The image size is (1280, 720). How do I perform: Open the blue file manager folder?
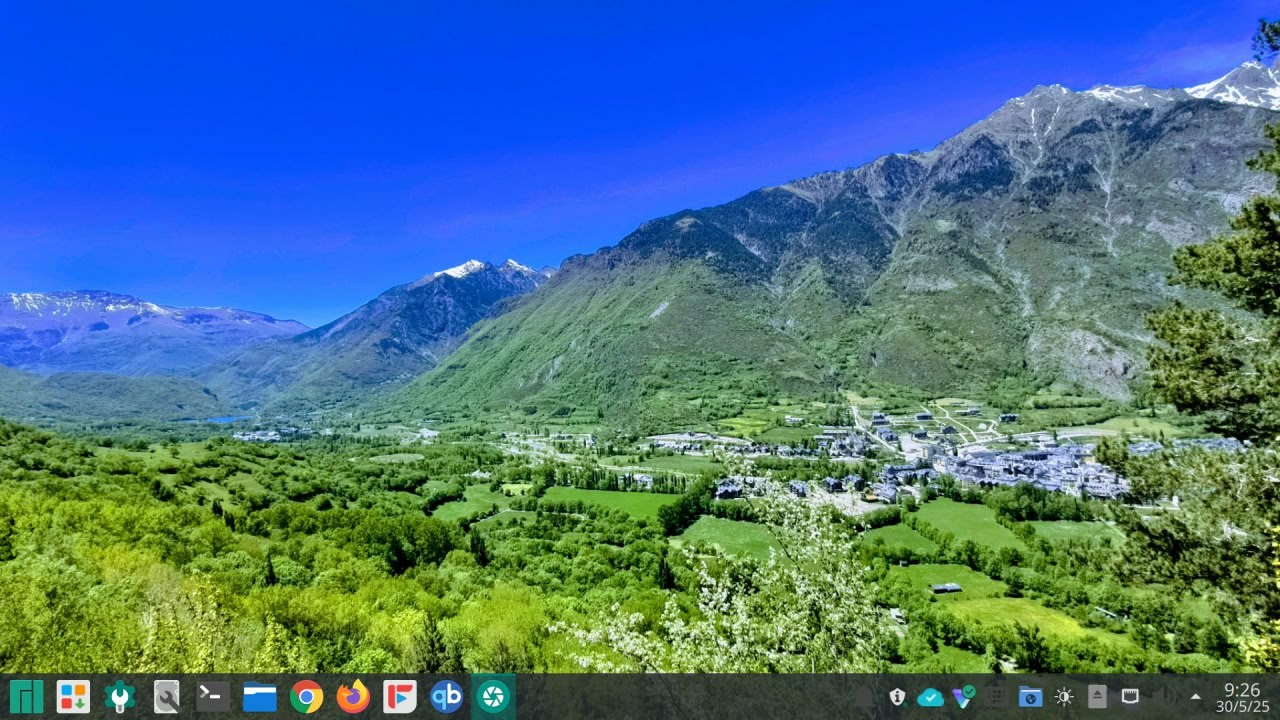click(x=260, y=696)
